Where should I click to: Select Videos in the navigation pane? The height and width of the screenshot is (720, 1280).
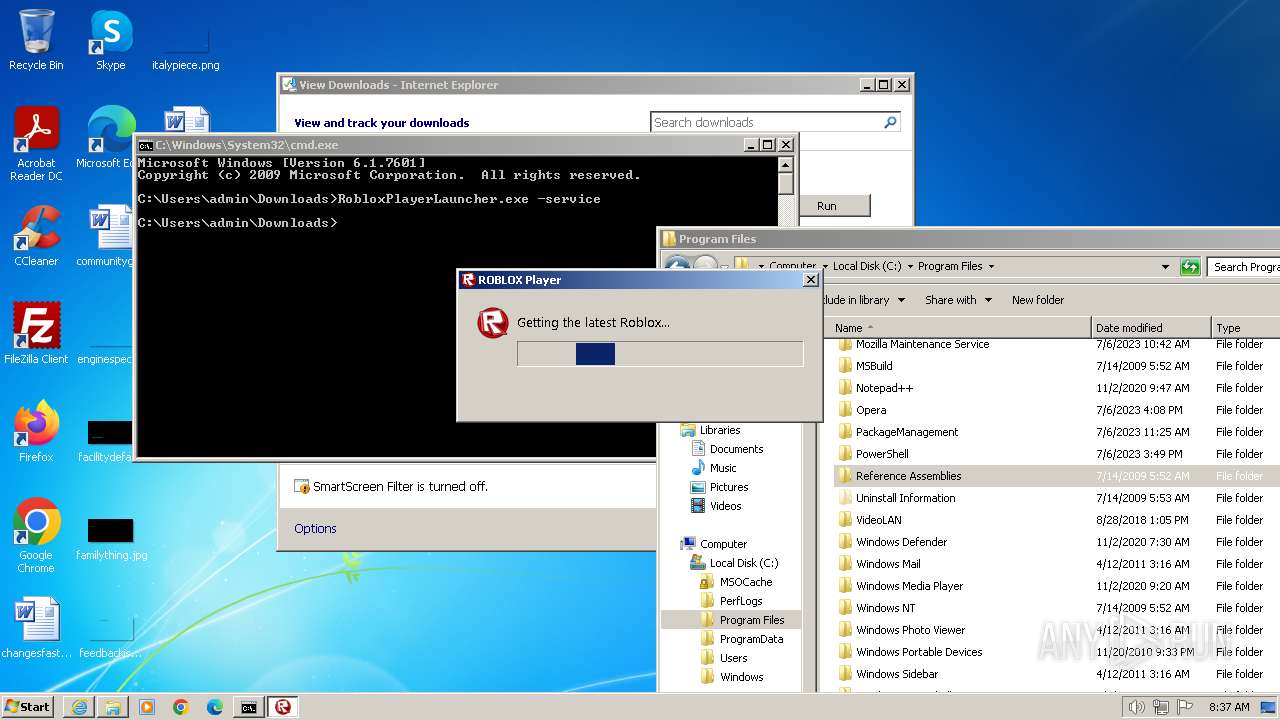[x=716, y=506]
